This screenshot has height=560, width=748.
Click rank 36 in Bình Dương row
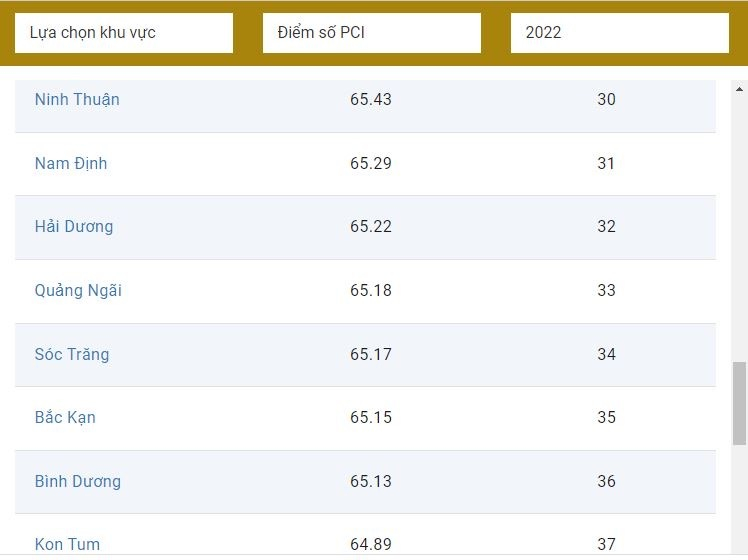pyautogui.click(x=606, y=481)
